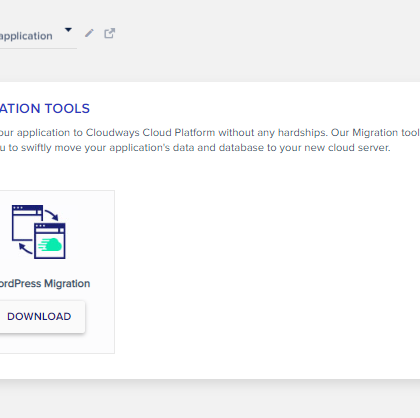Image resolution: width=420 pixels, height=418 pixels.
Task: Click the front browser window in graphic
Action: (50, 241)
